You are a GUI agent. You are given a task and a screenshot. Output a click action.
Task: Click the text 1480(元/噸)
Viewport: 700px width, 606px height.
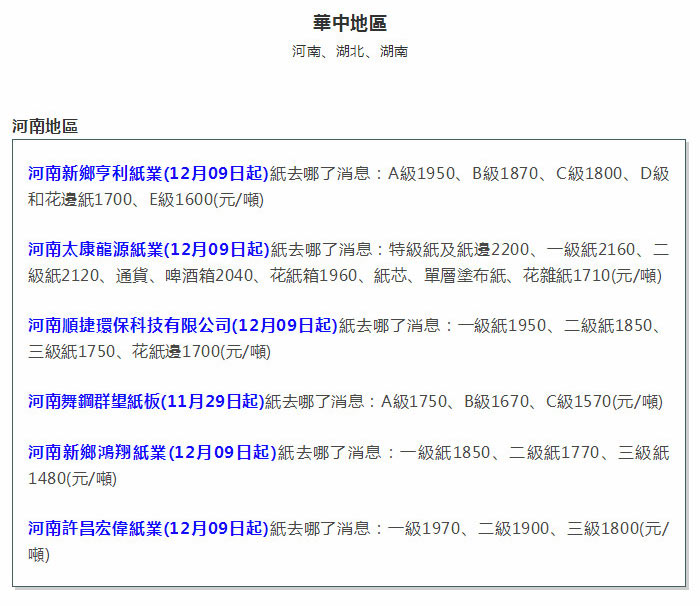pos(72,479)
